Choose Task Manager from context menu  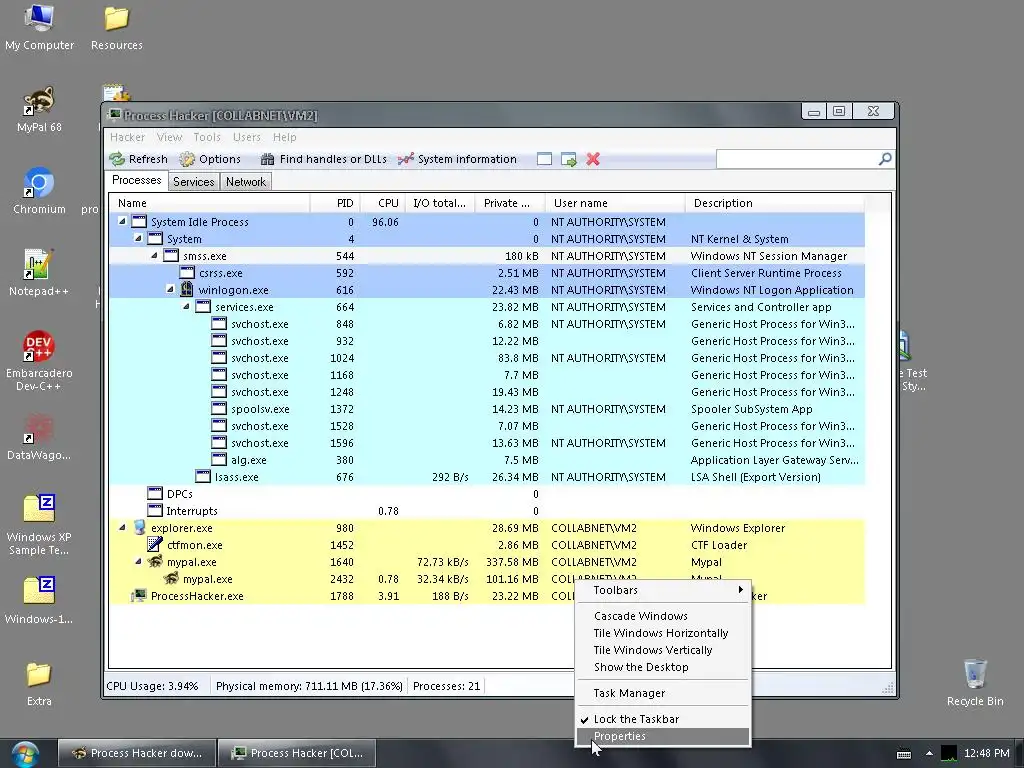pos(663,693)
